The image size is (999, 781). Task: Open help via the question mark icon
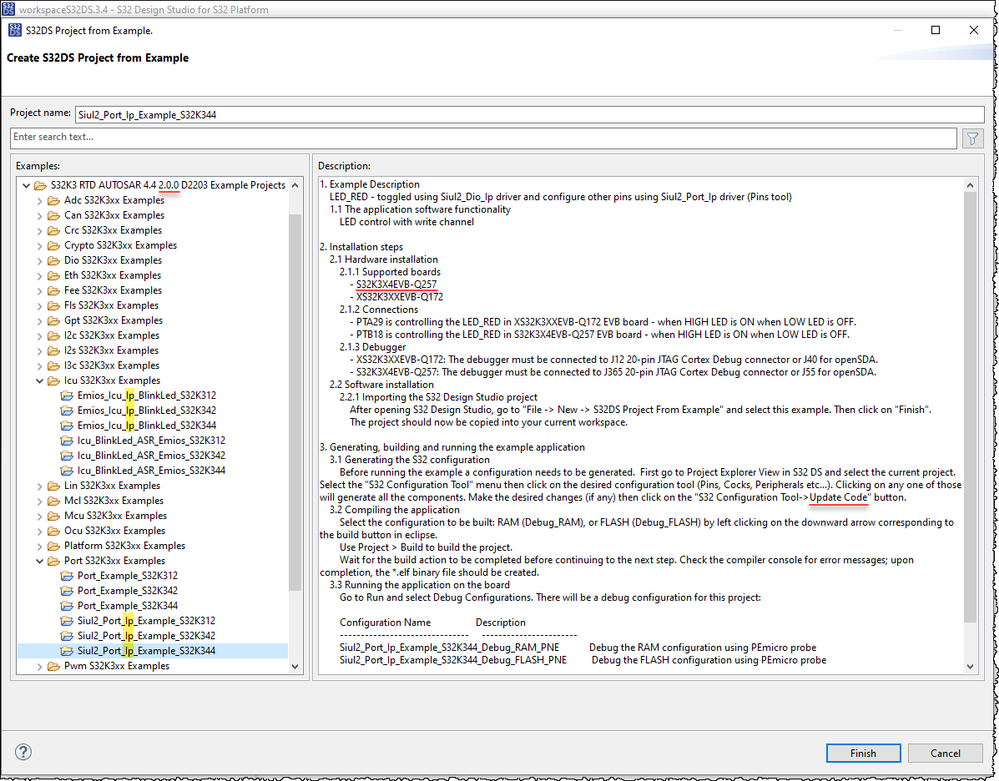pos(21,752)
